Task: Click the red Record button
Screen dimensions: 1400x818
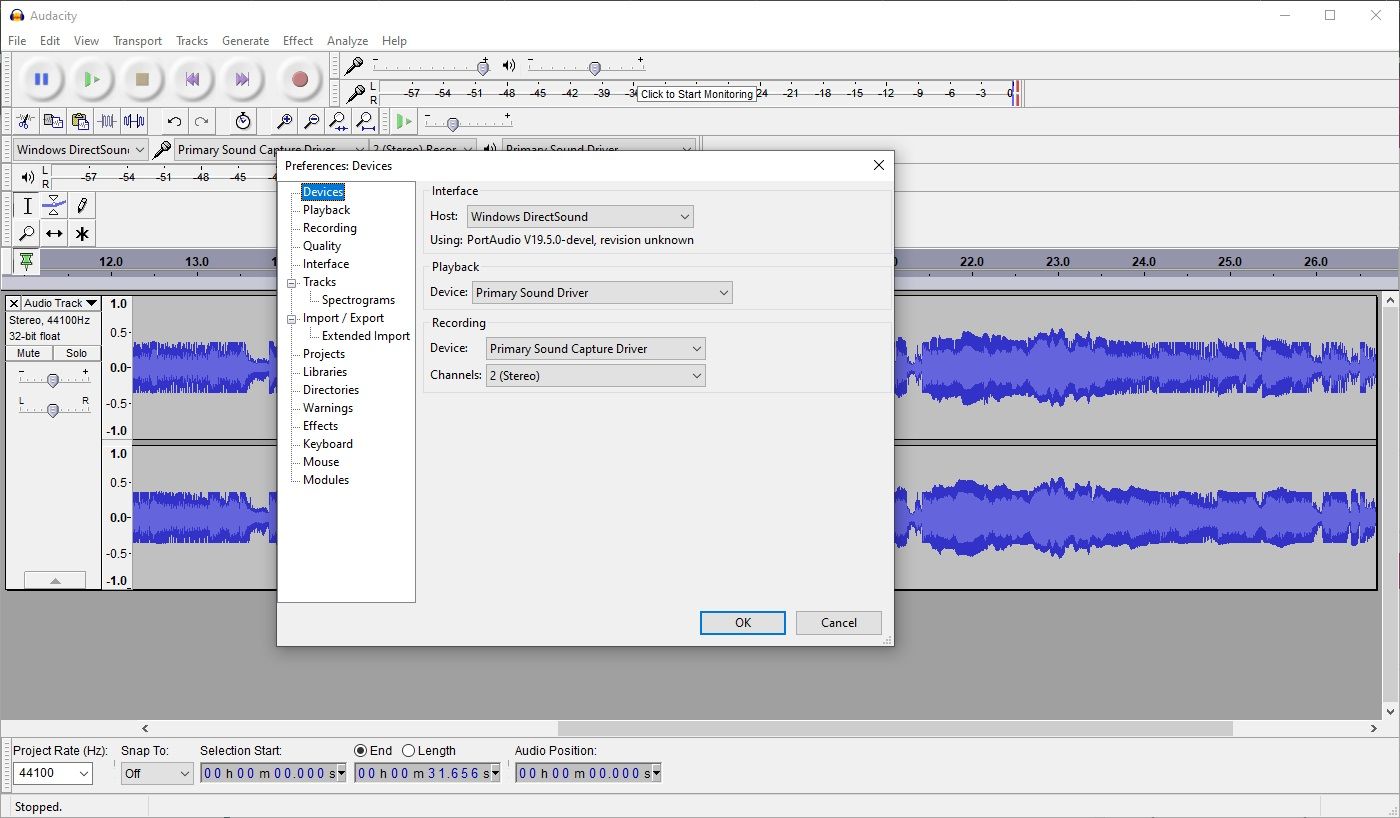Action: 299,79
